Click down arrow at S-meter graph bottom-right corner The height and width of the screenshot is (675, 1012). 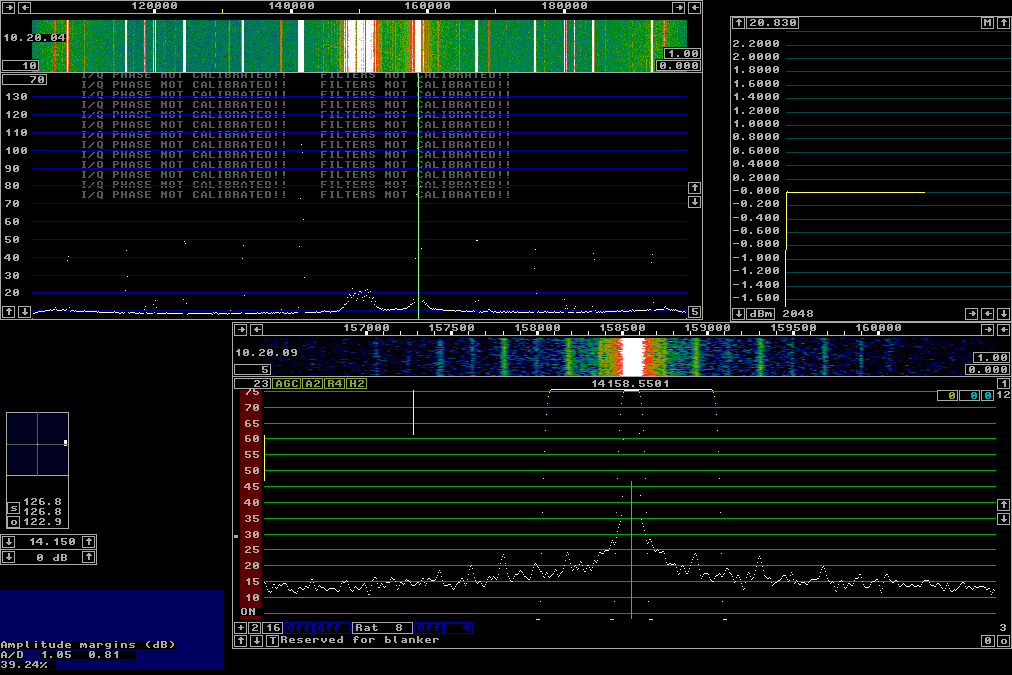tap(1003, 314)
